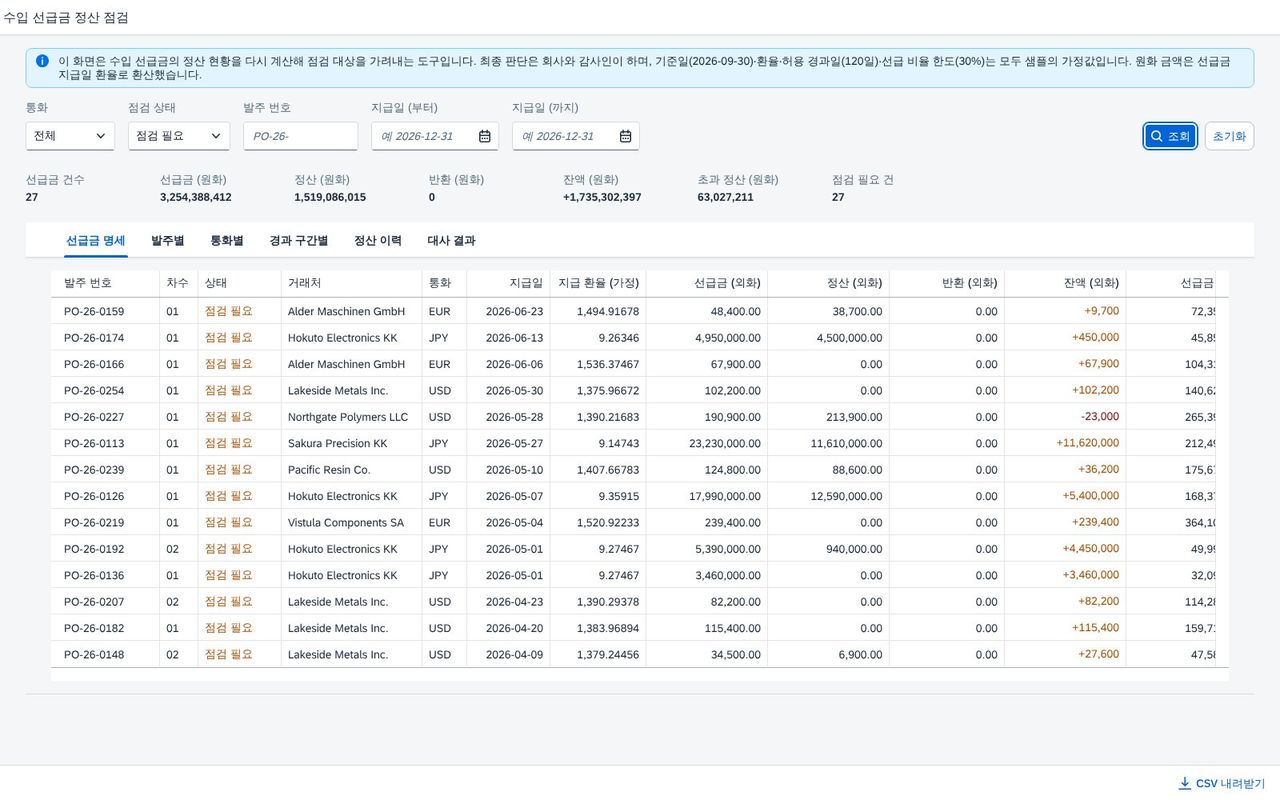Click the info icon in the notice banner
Image resolution: width=1280 pixels, height=800 pixels.
(x=42, y=61)
